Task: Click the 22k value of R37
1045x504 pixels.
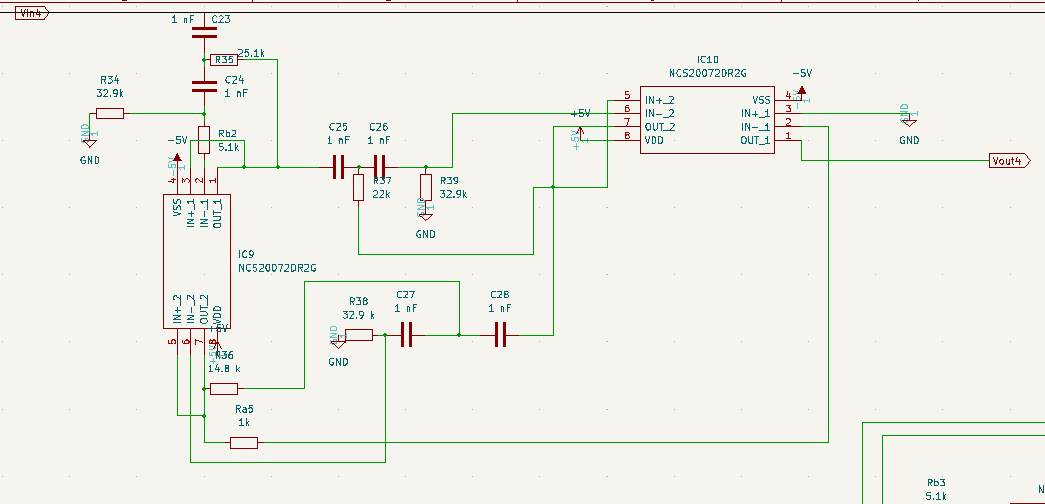Action: point(383,194)
